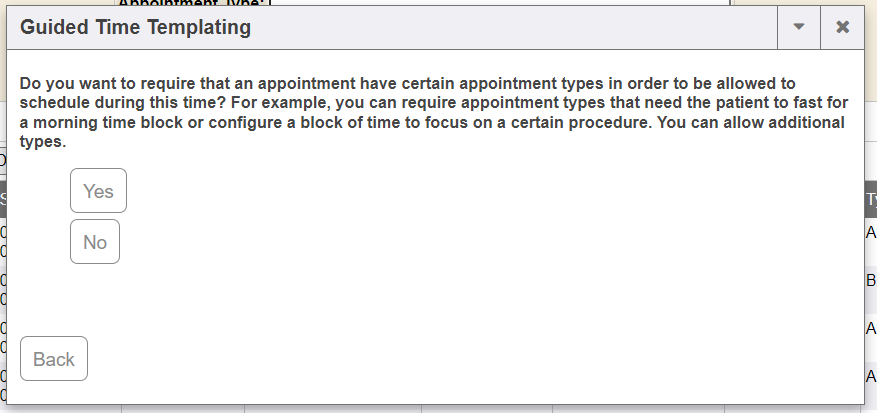The width and height of the screenshot is (877, 413).
Task: Focus the Appointment Type input field
Action: pos(500,3)
